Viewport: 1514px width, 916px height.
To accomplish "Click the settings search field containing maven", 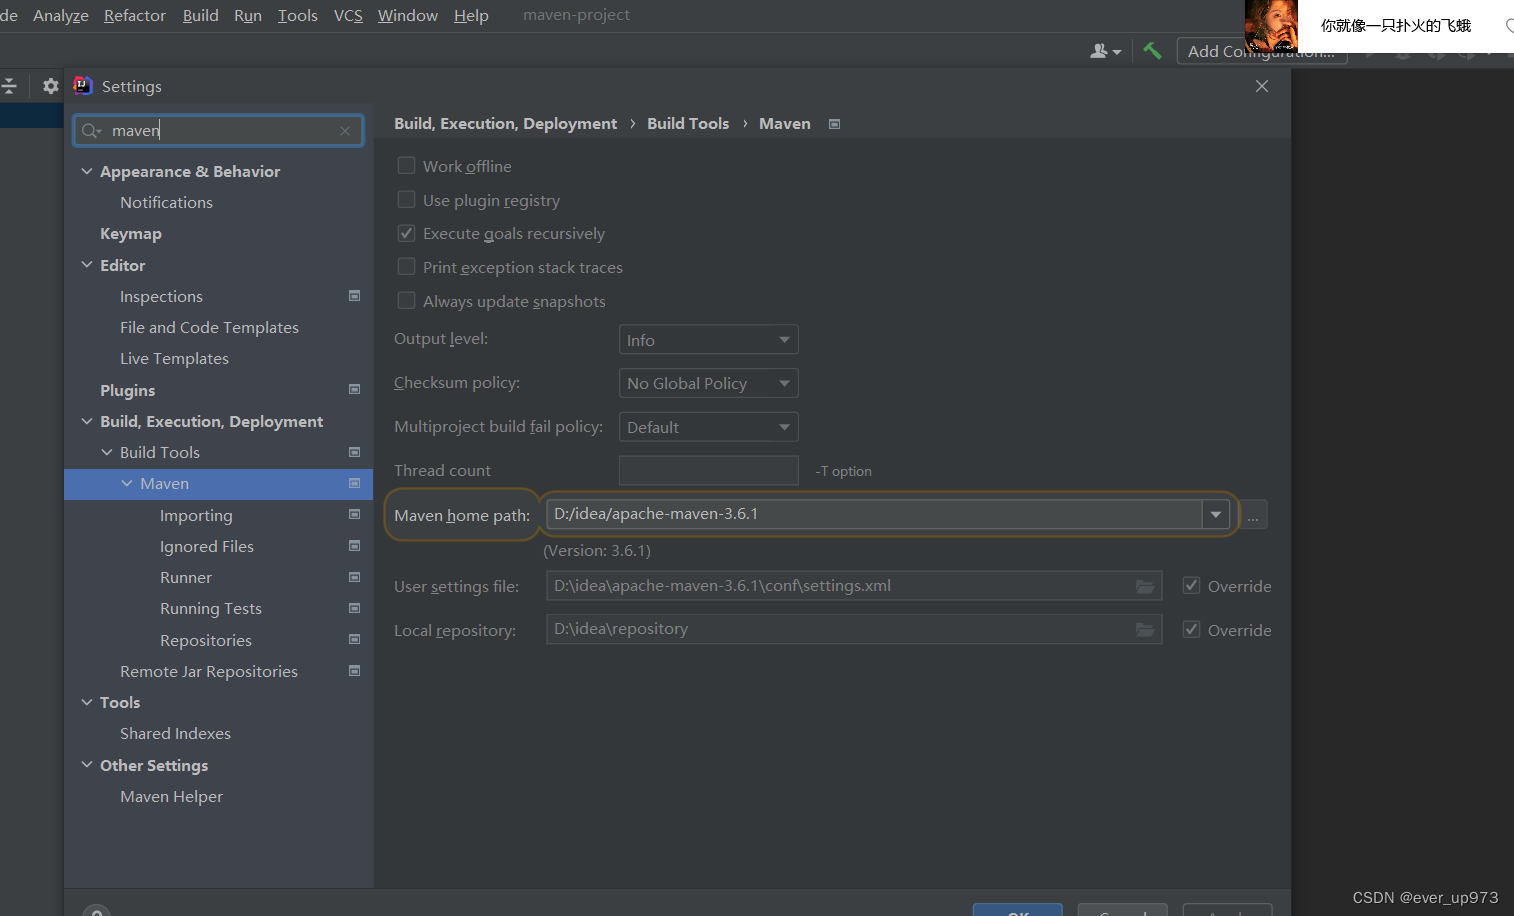I will [218, 131].
